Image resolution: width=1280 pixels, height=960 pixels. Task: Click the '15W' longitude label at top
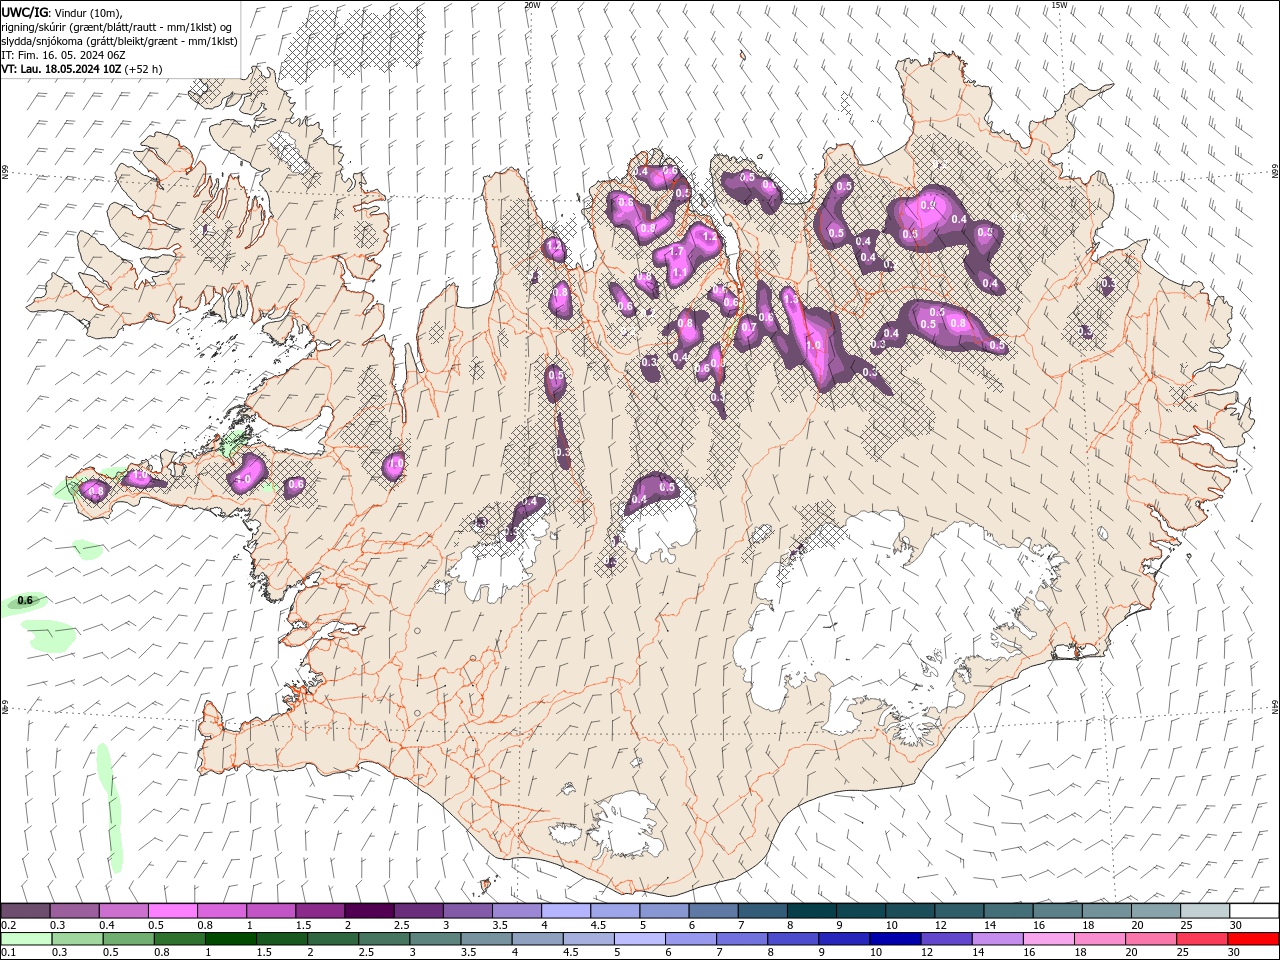1059,5
